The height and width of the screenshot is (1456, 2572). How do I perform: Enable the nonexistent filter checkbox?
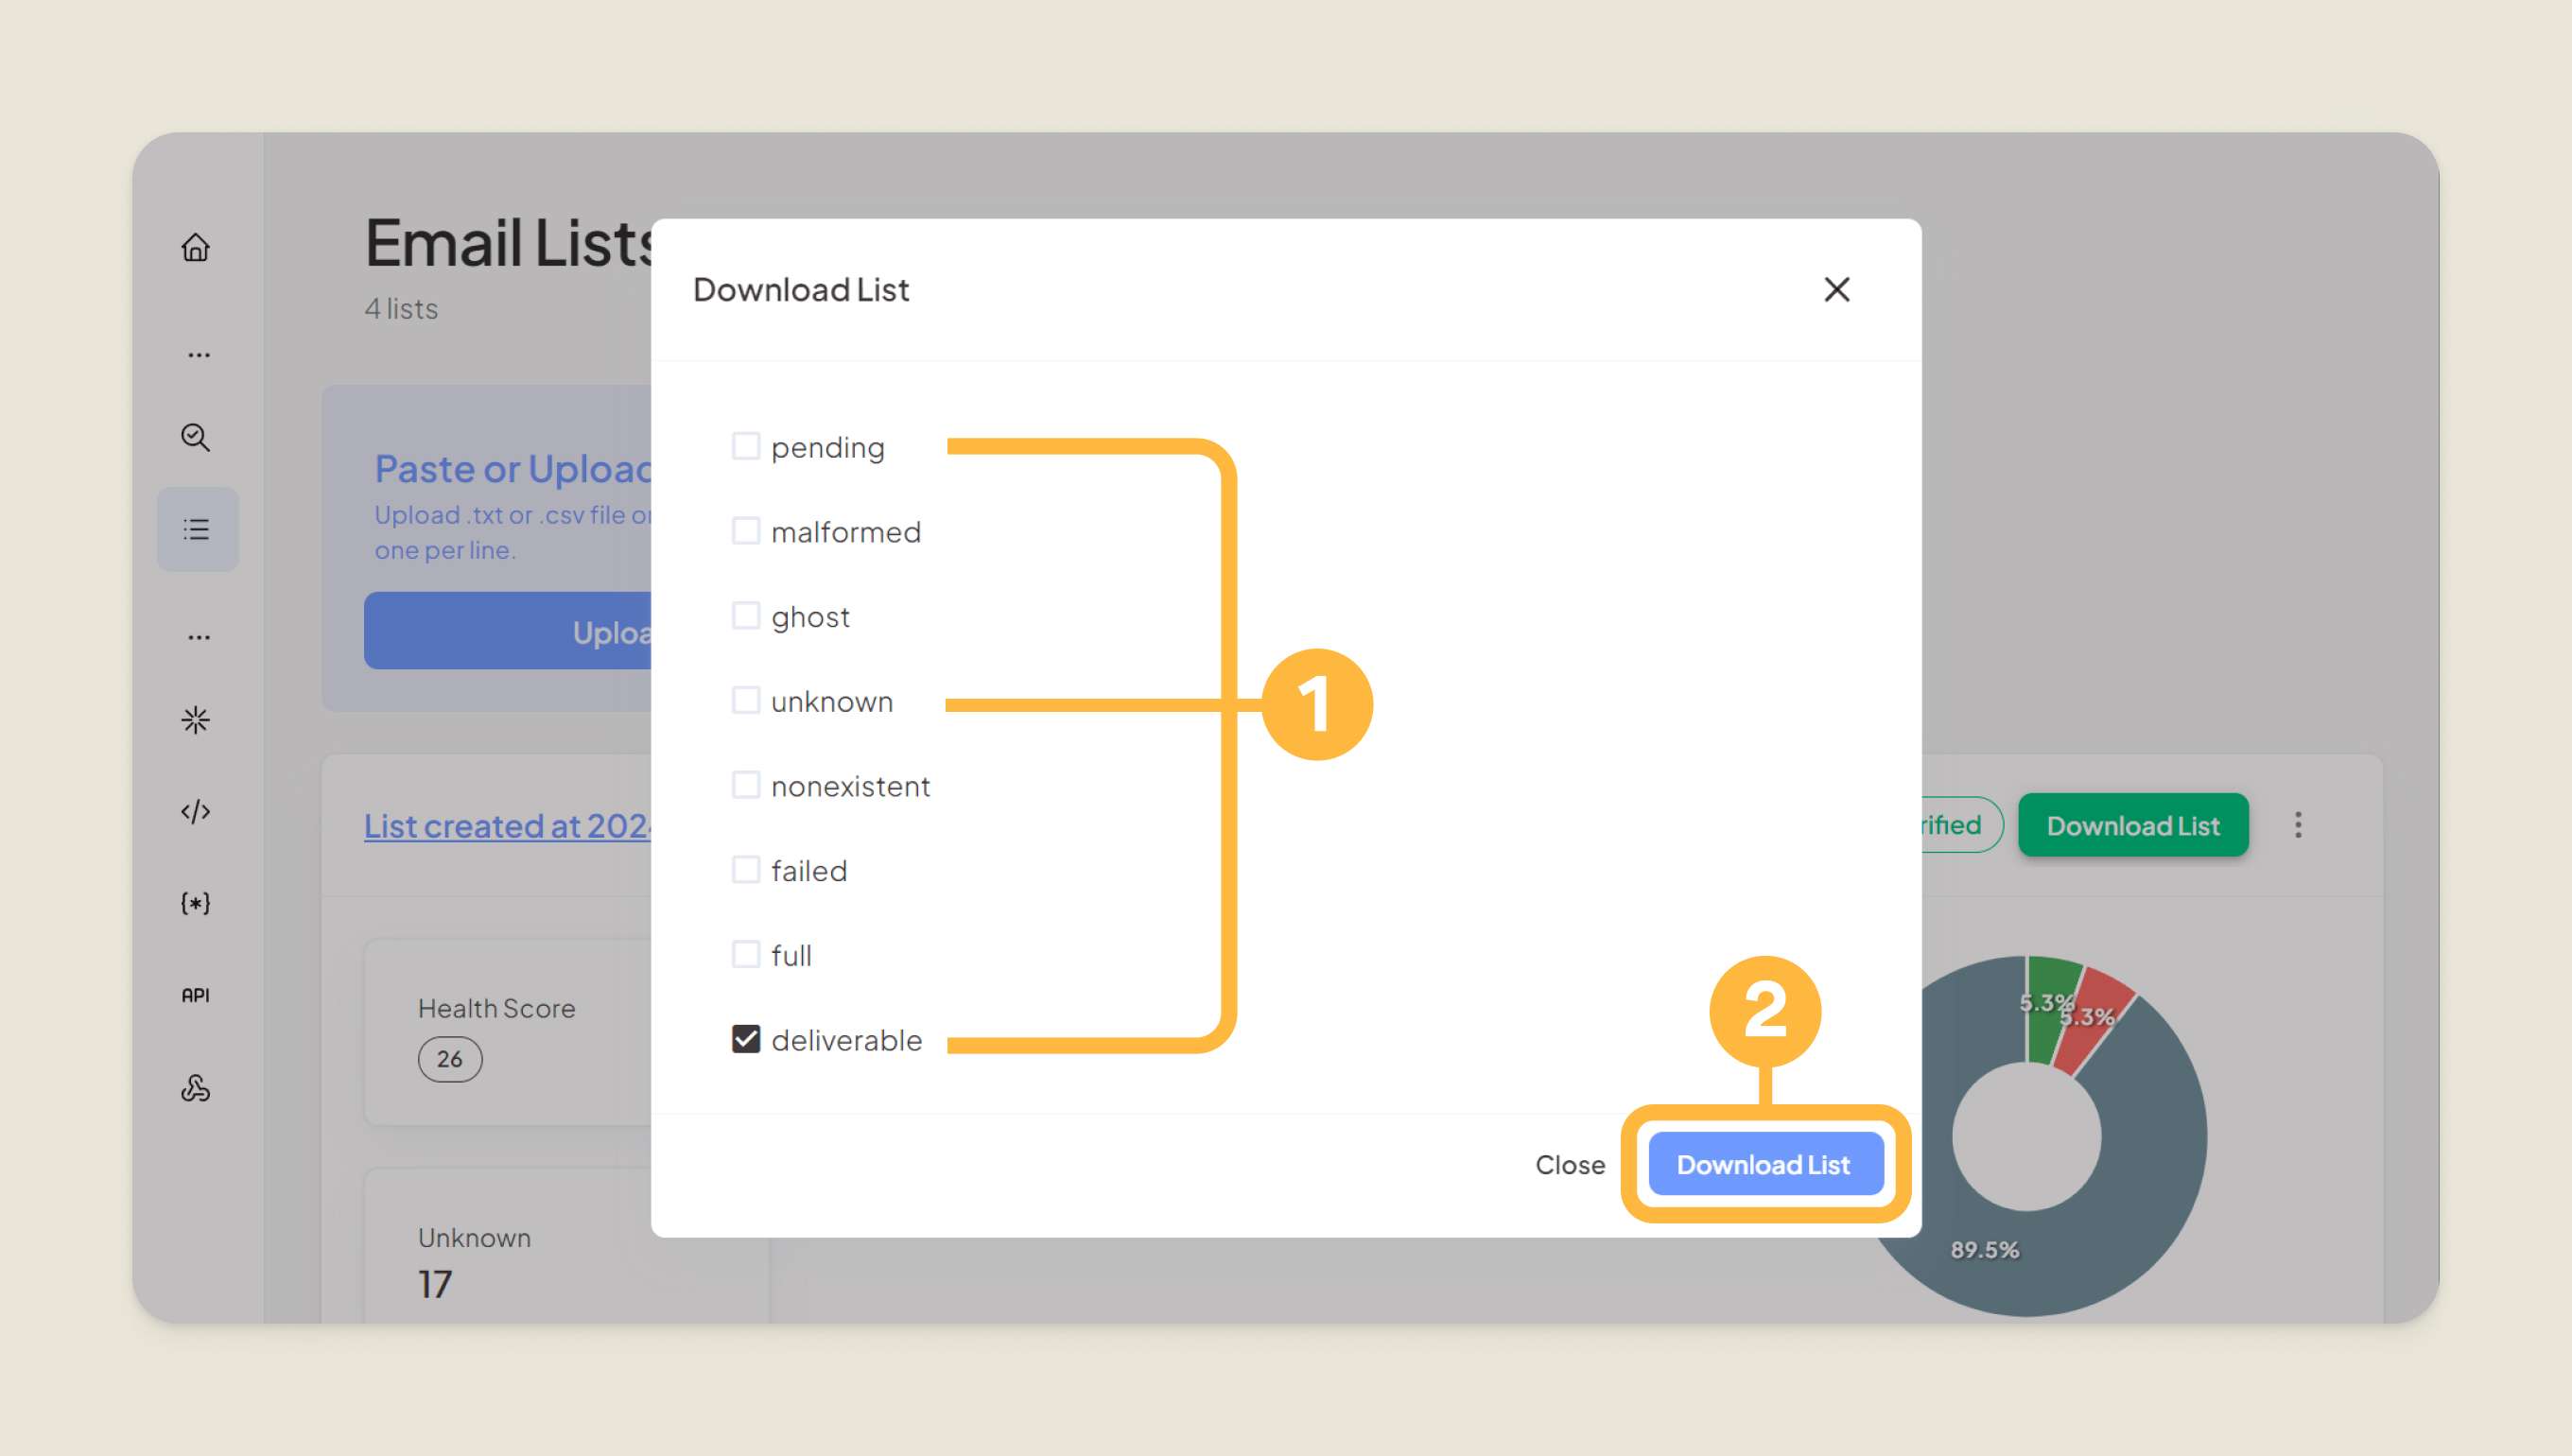[746, 785]
